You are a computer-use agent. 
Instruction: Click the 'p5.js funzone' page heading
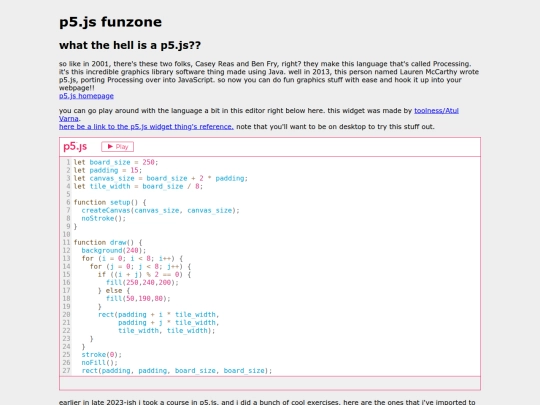click(110, 22)
